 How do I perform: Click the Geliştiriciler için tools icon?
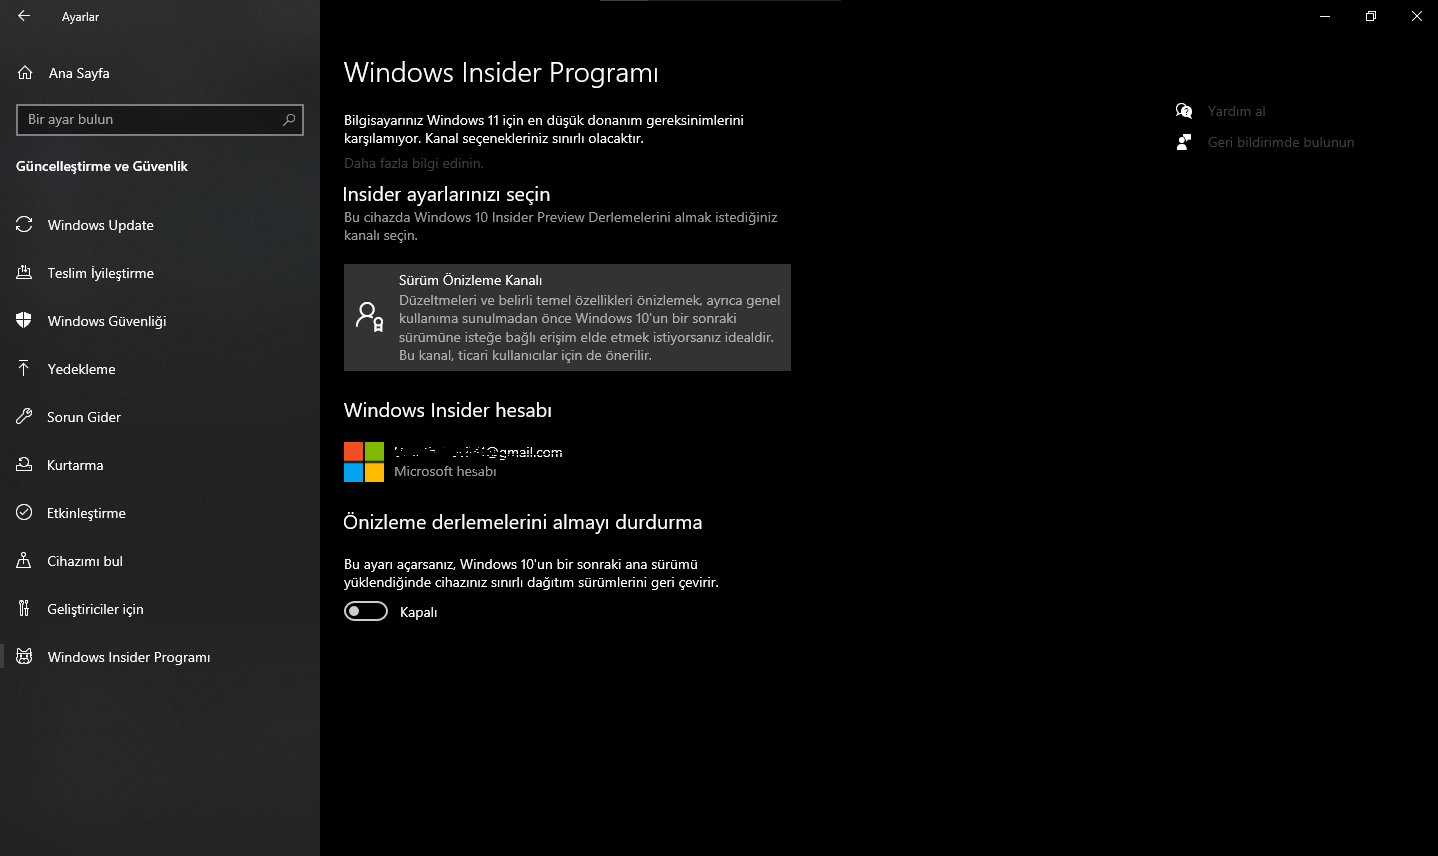pos(24,609)
